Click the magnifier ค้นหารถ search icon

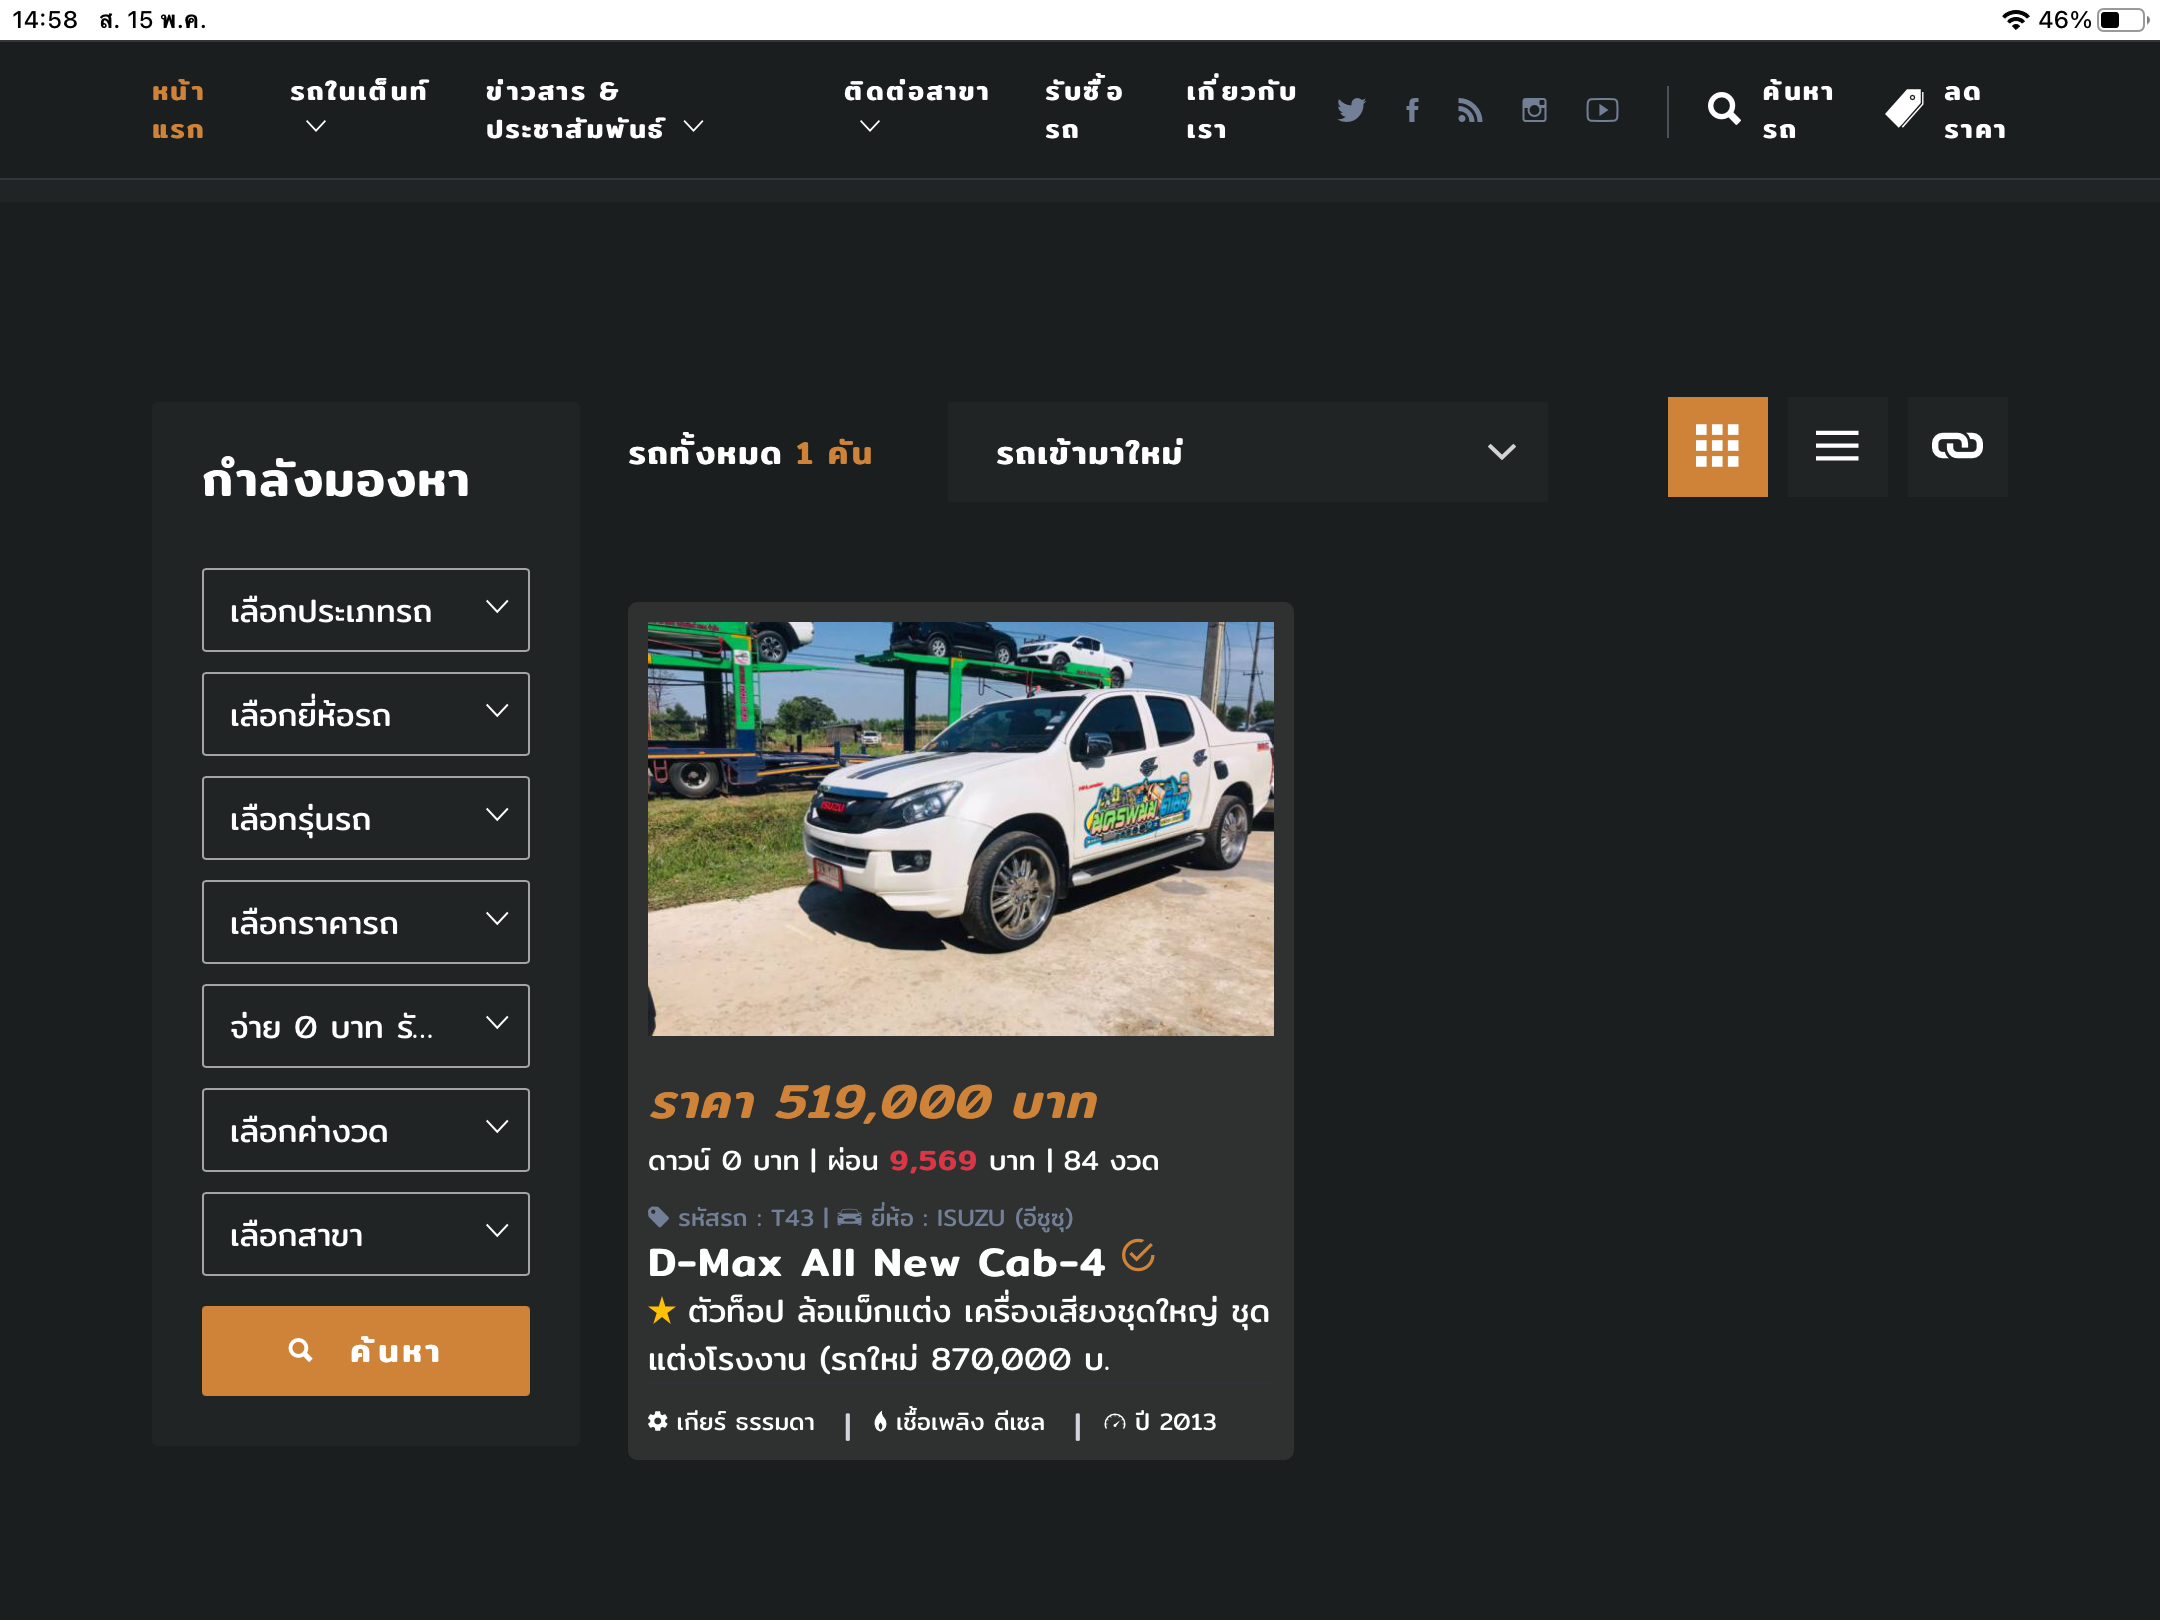(x=1724, y=109)
